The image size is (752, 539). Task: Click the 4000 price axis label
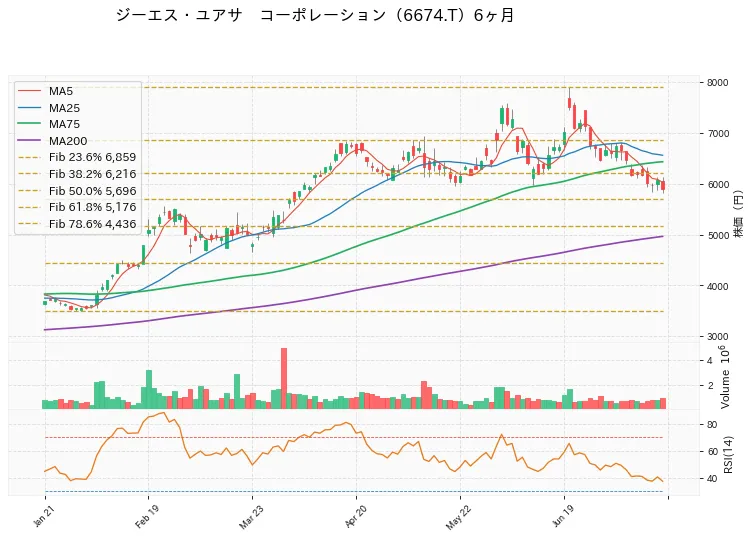click(717, 286)
